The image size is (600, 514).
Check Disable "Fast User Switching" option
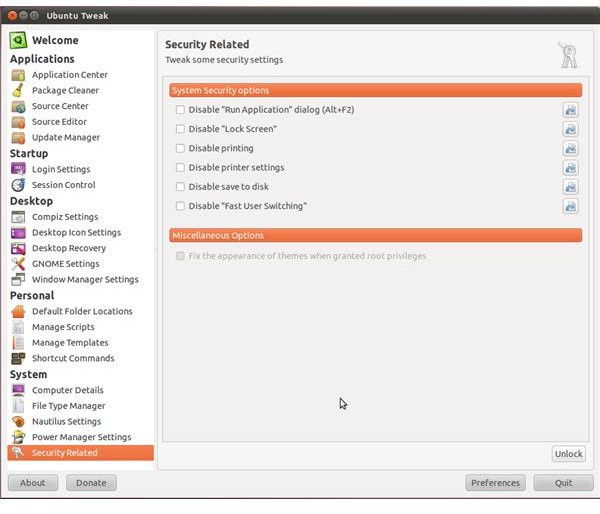click(180, 206)
